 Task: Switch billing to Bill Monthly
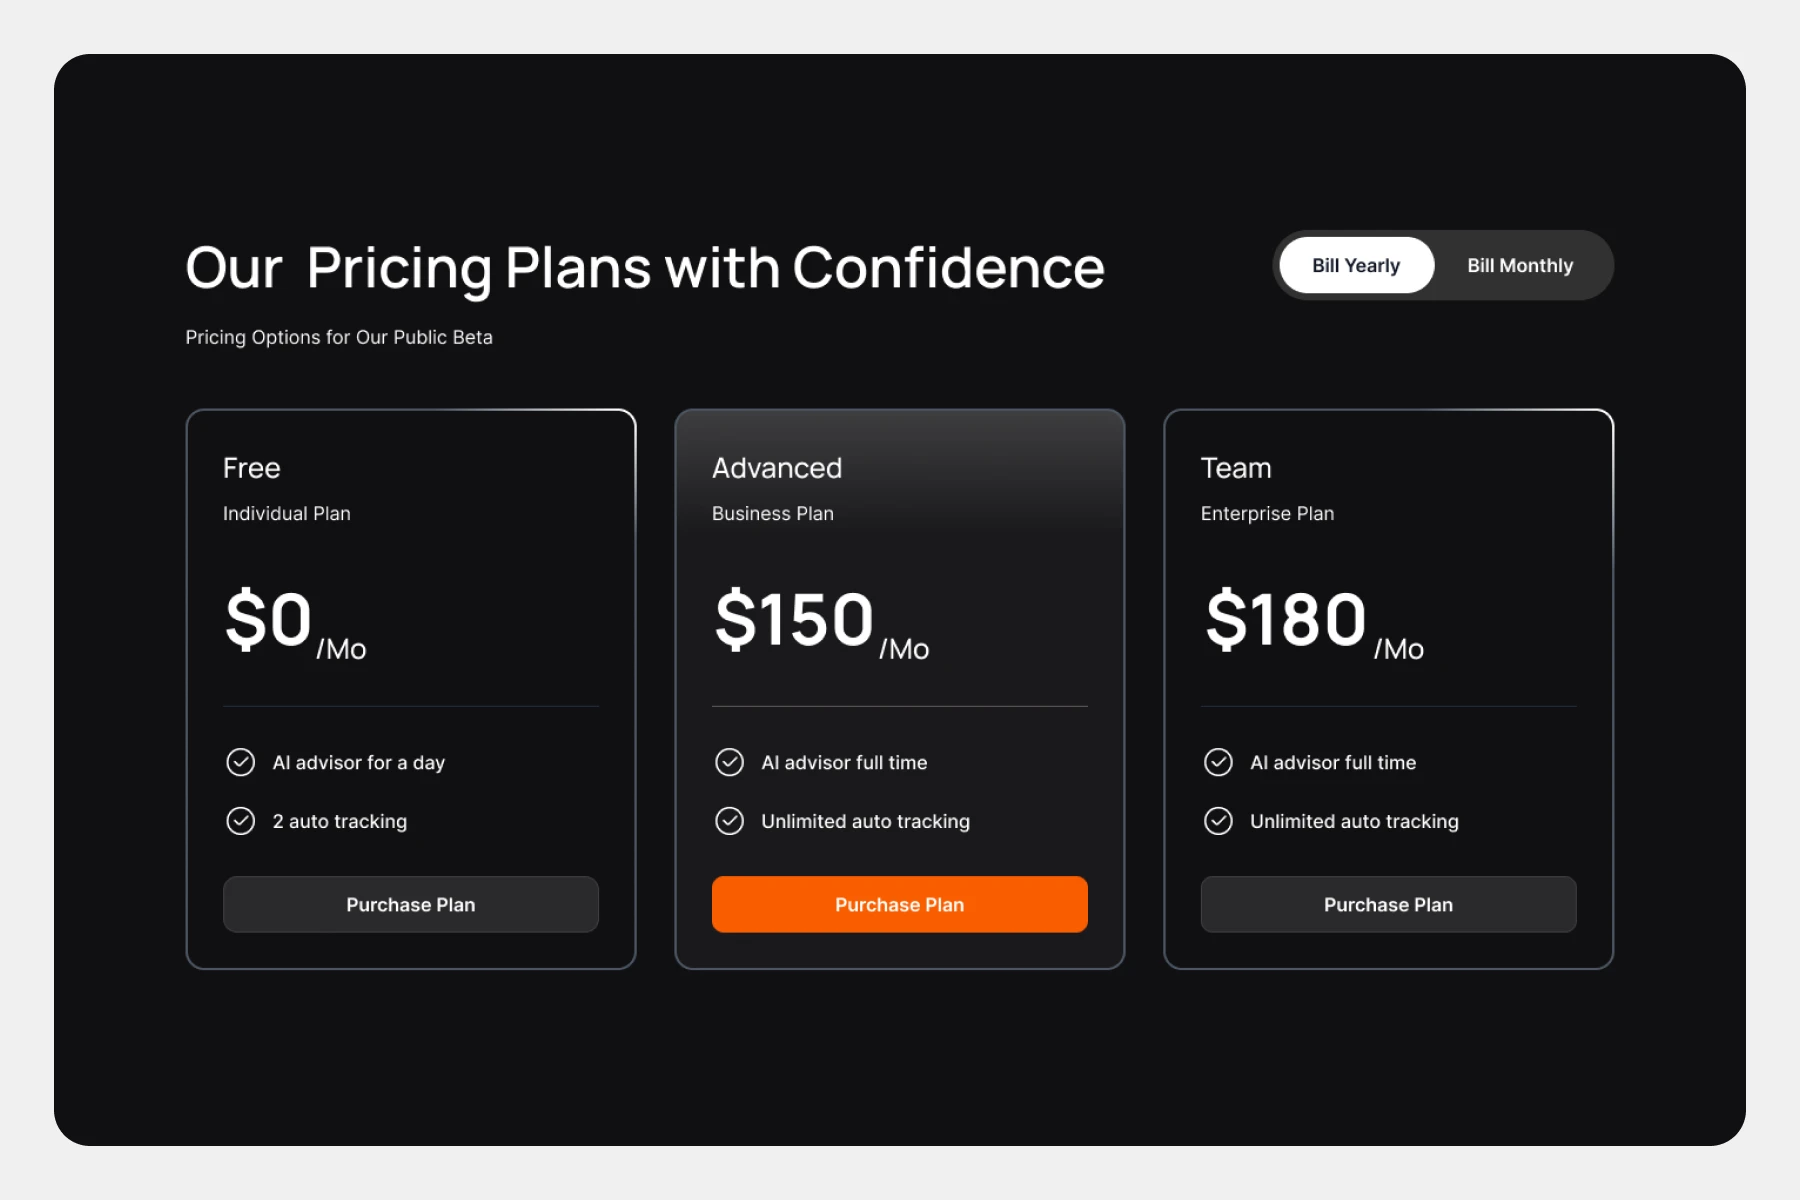click(x=1520, y=265)
